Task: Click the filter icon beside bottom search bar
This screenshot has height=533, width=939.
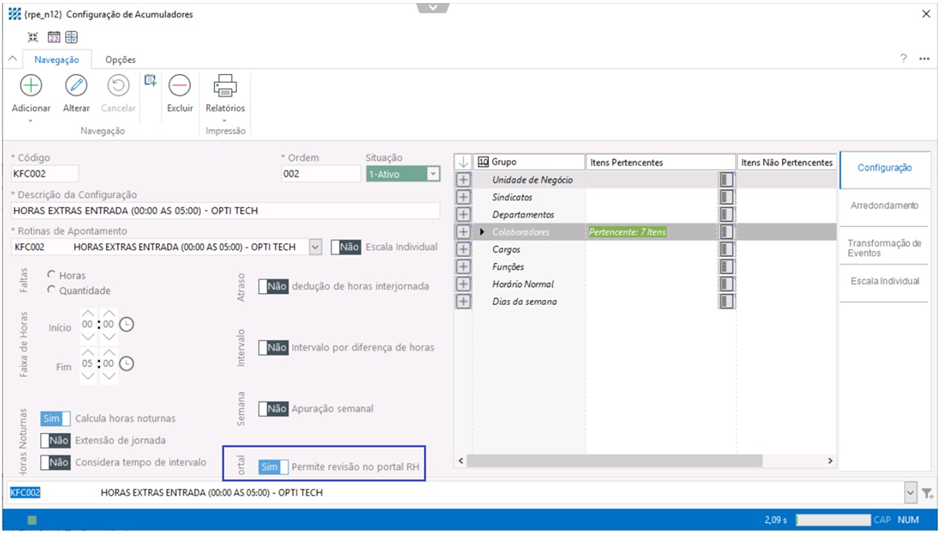Action: pyautogui.click(x=927, y=493)
